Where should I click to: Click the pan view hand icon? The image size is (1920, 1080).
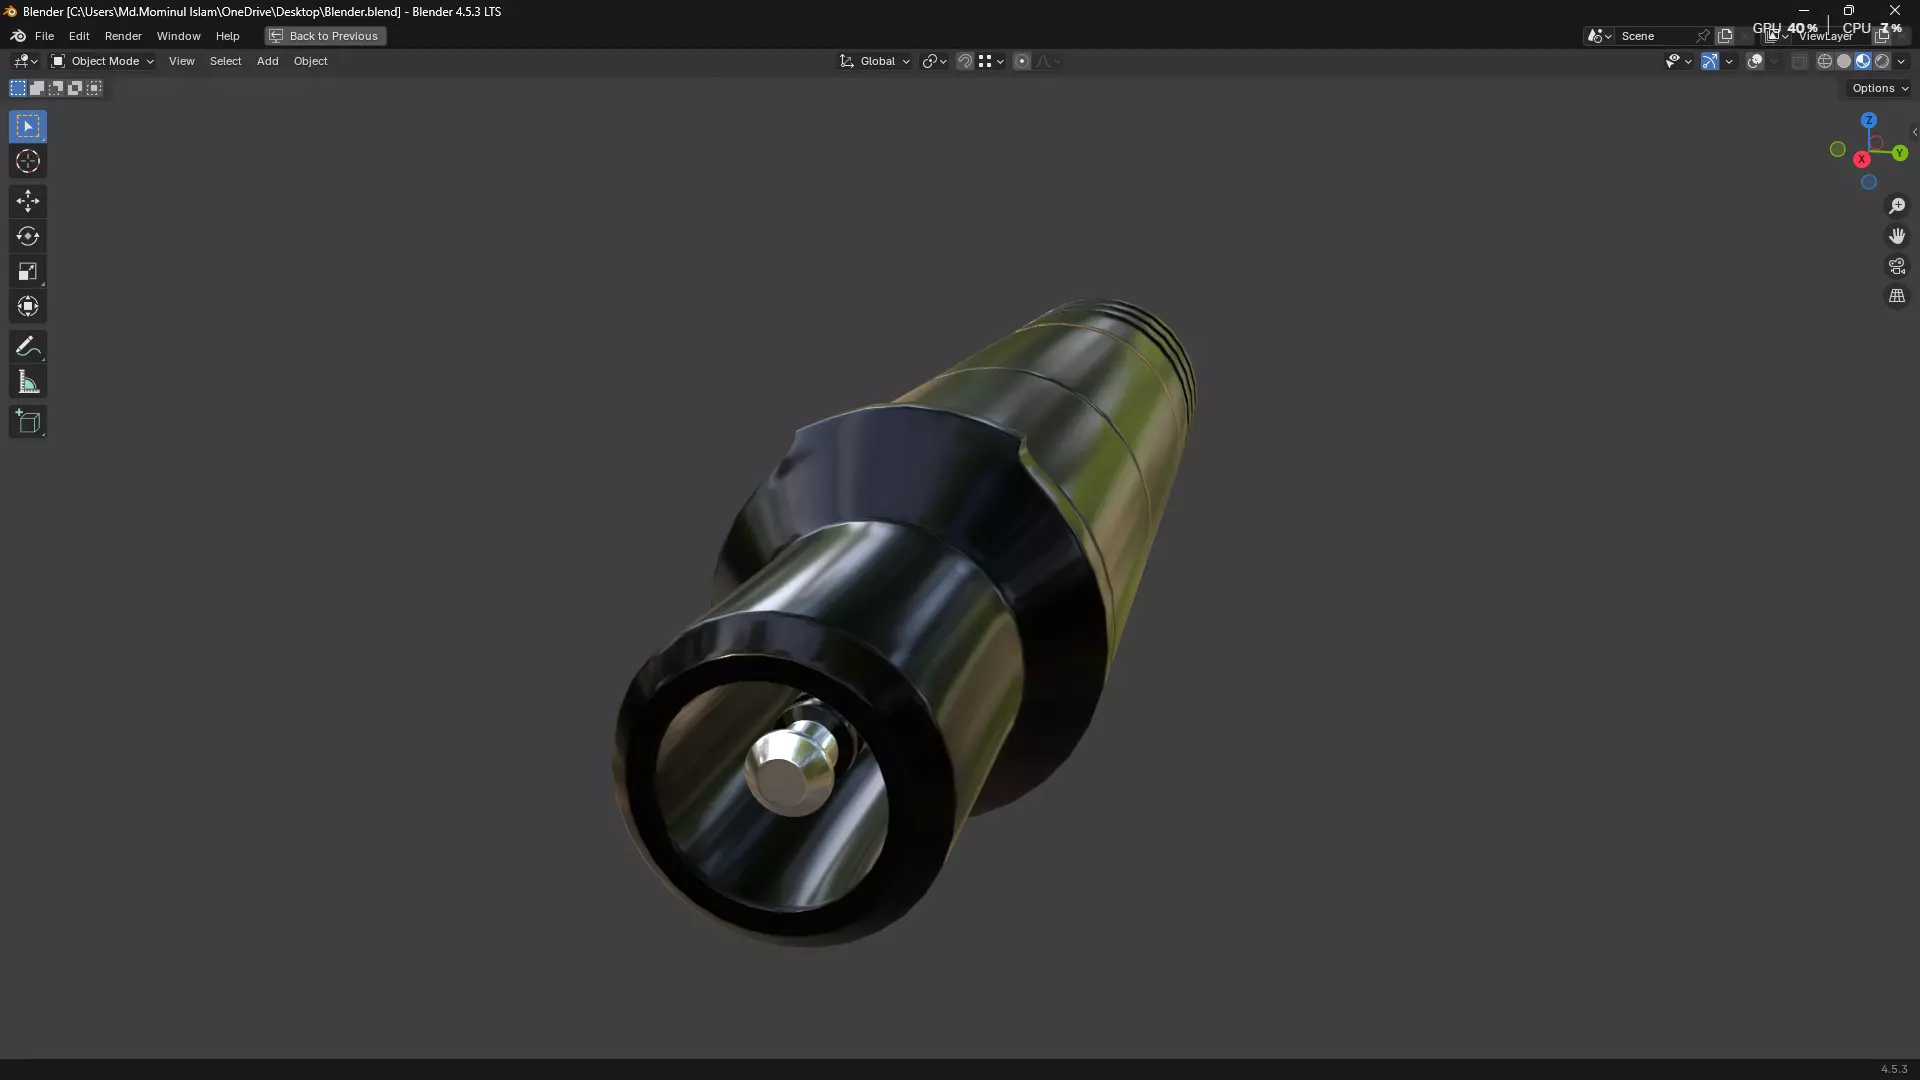tap(1897, 236)
